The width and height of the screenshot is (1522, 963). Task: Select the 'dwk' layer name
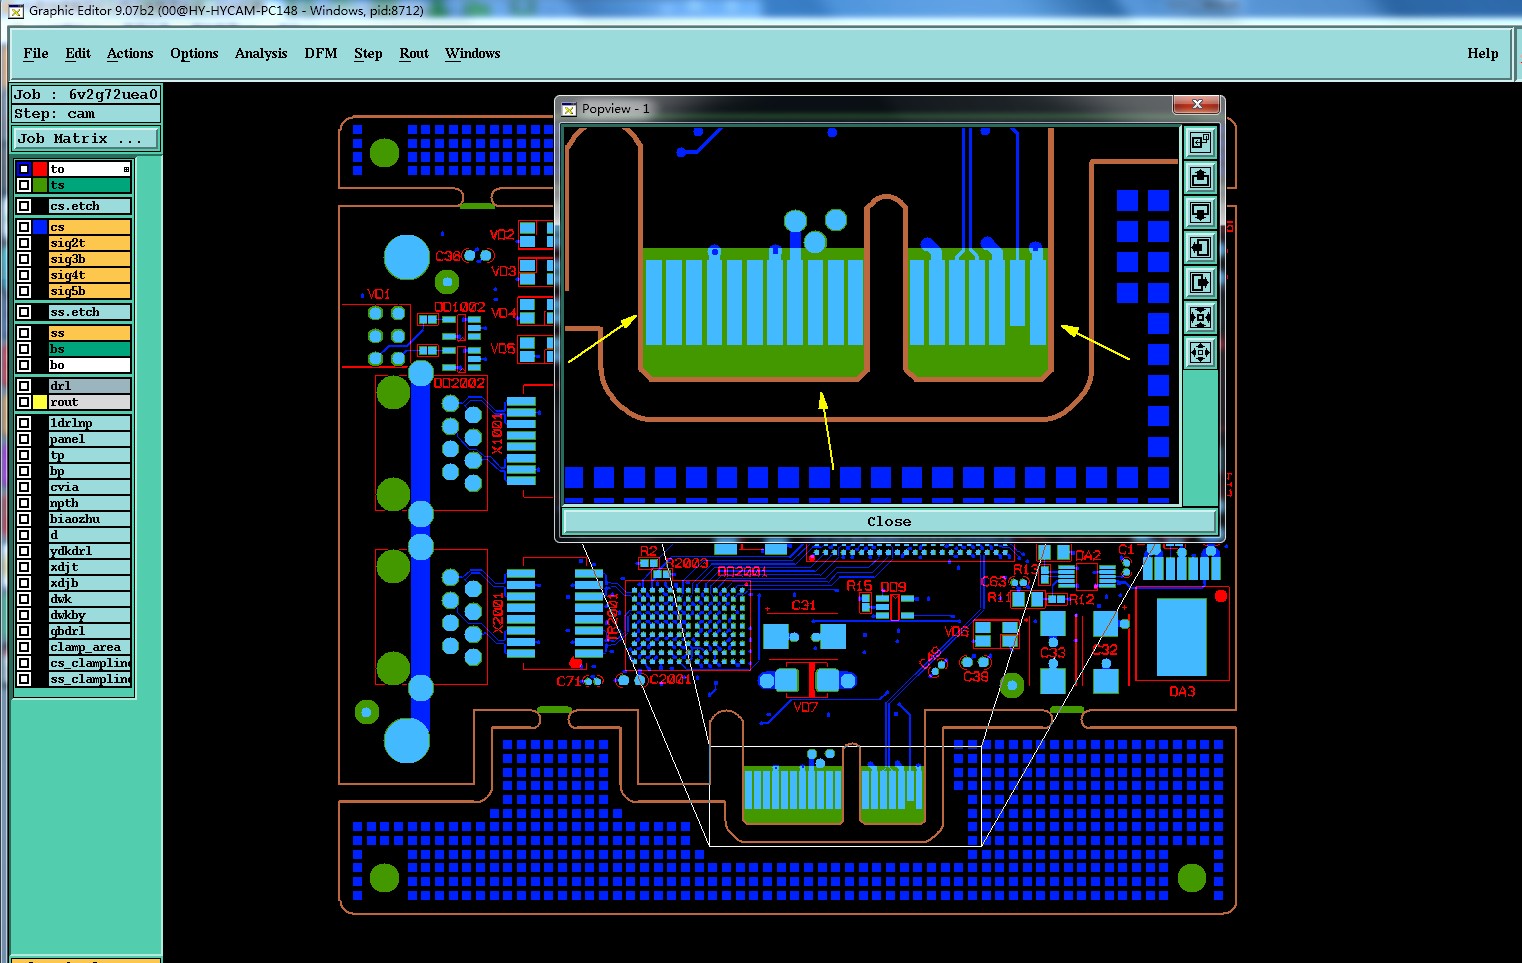90,599
